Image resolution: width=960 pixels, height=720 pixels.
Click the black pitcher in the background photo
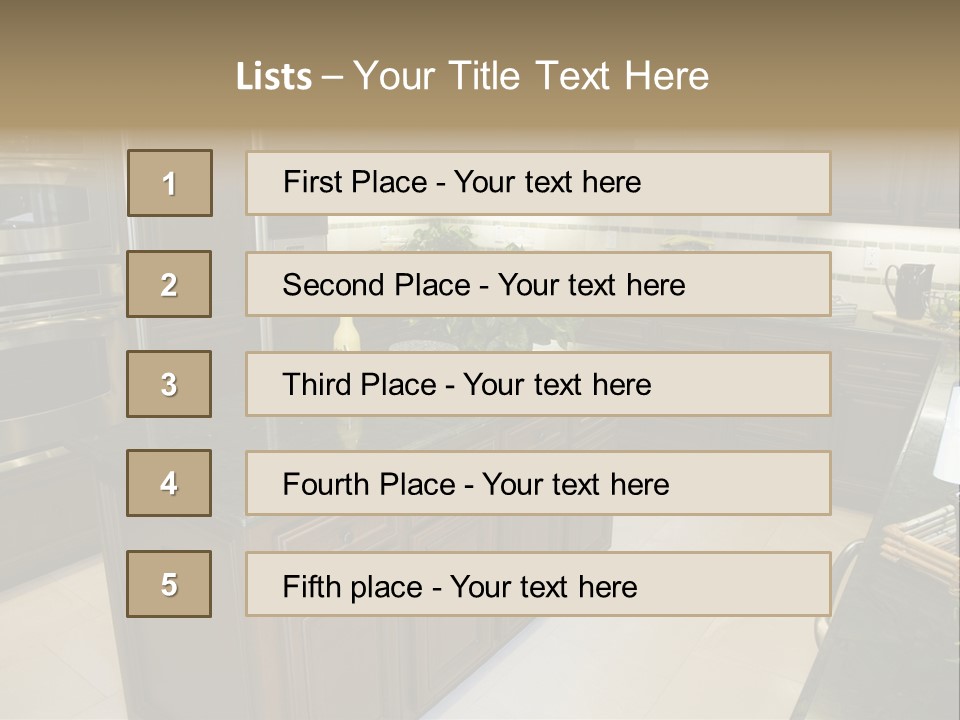(911, 289)
